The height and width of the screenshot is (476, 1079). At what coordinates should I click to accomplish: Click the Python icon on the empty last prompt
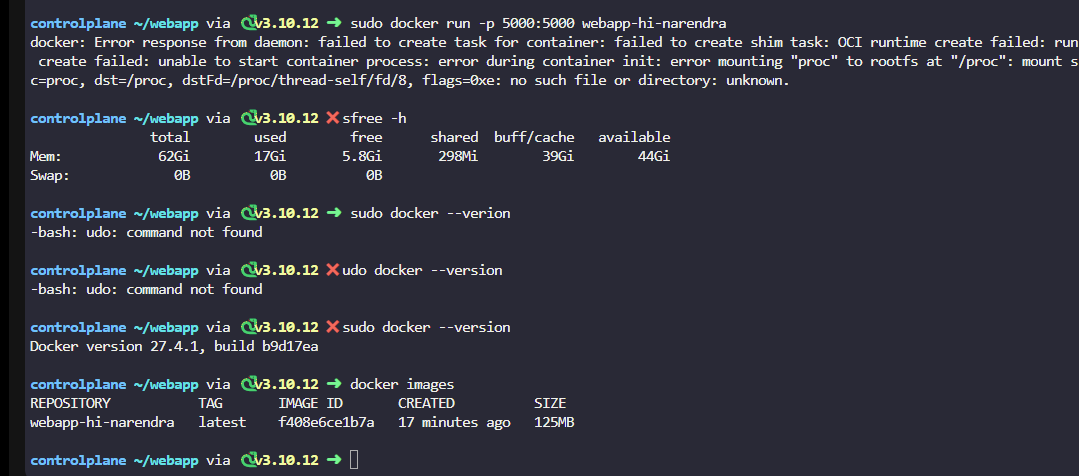click(x=248, y=460)
